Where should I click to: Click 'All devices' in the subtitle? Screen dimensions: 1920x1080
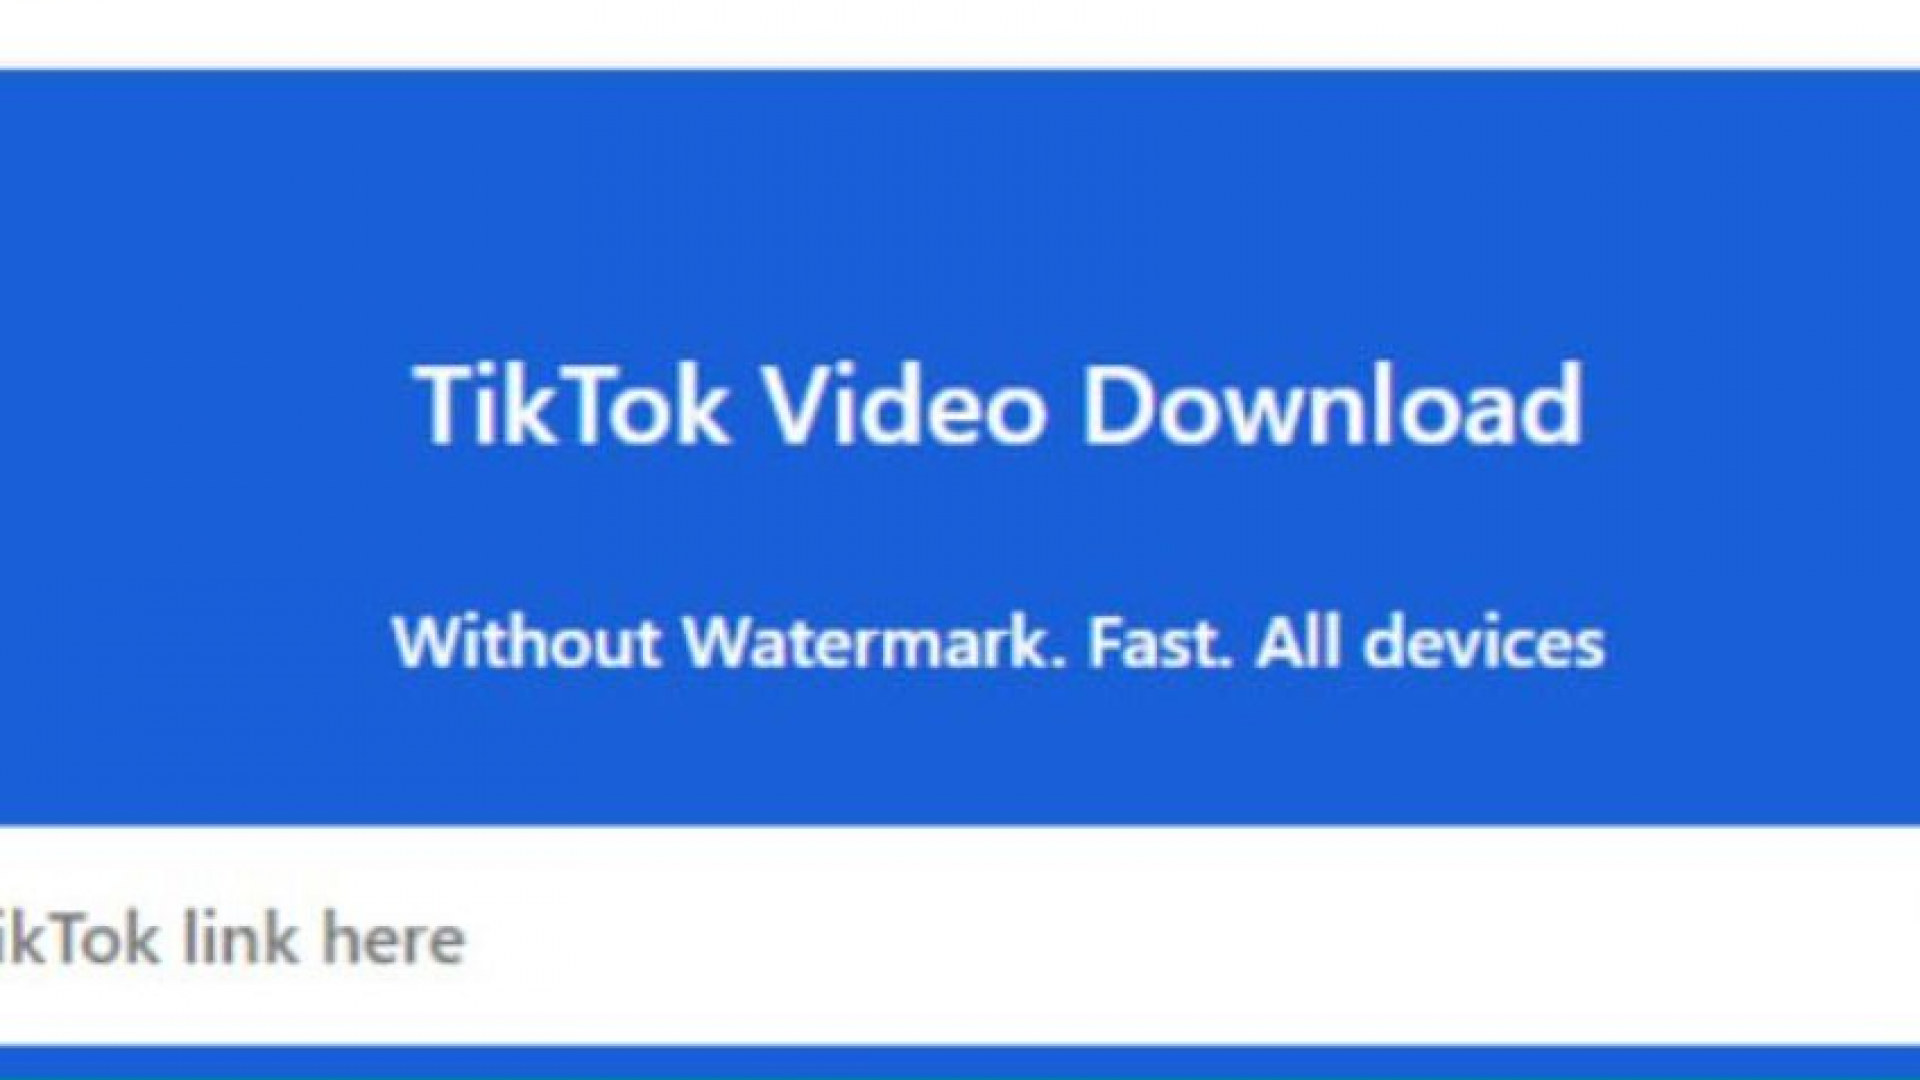(1431, 642)
